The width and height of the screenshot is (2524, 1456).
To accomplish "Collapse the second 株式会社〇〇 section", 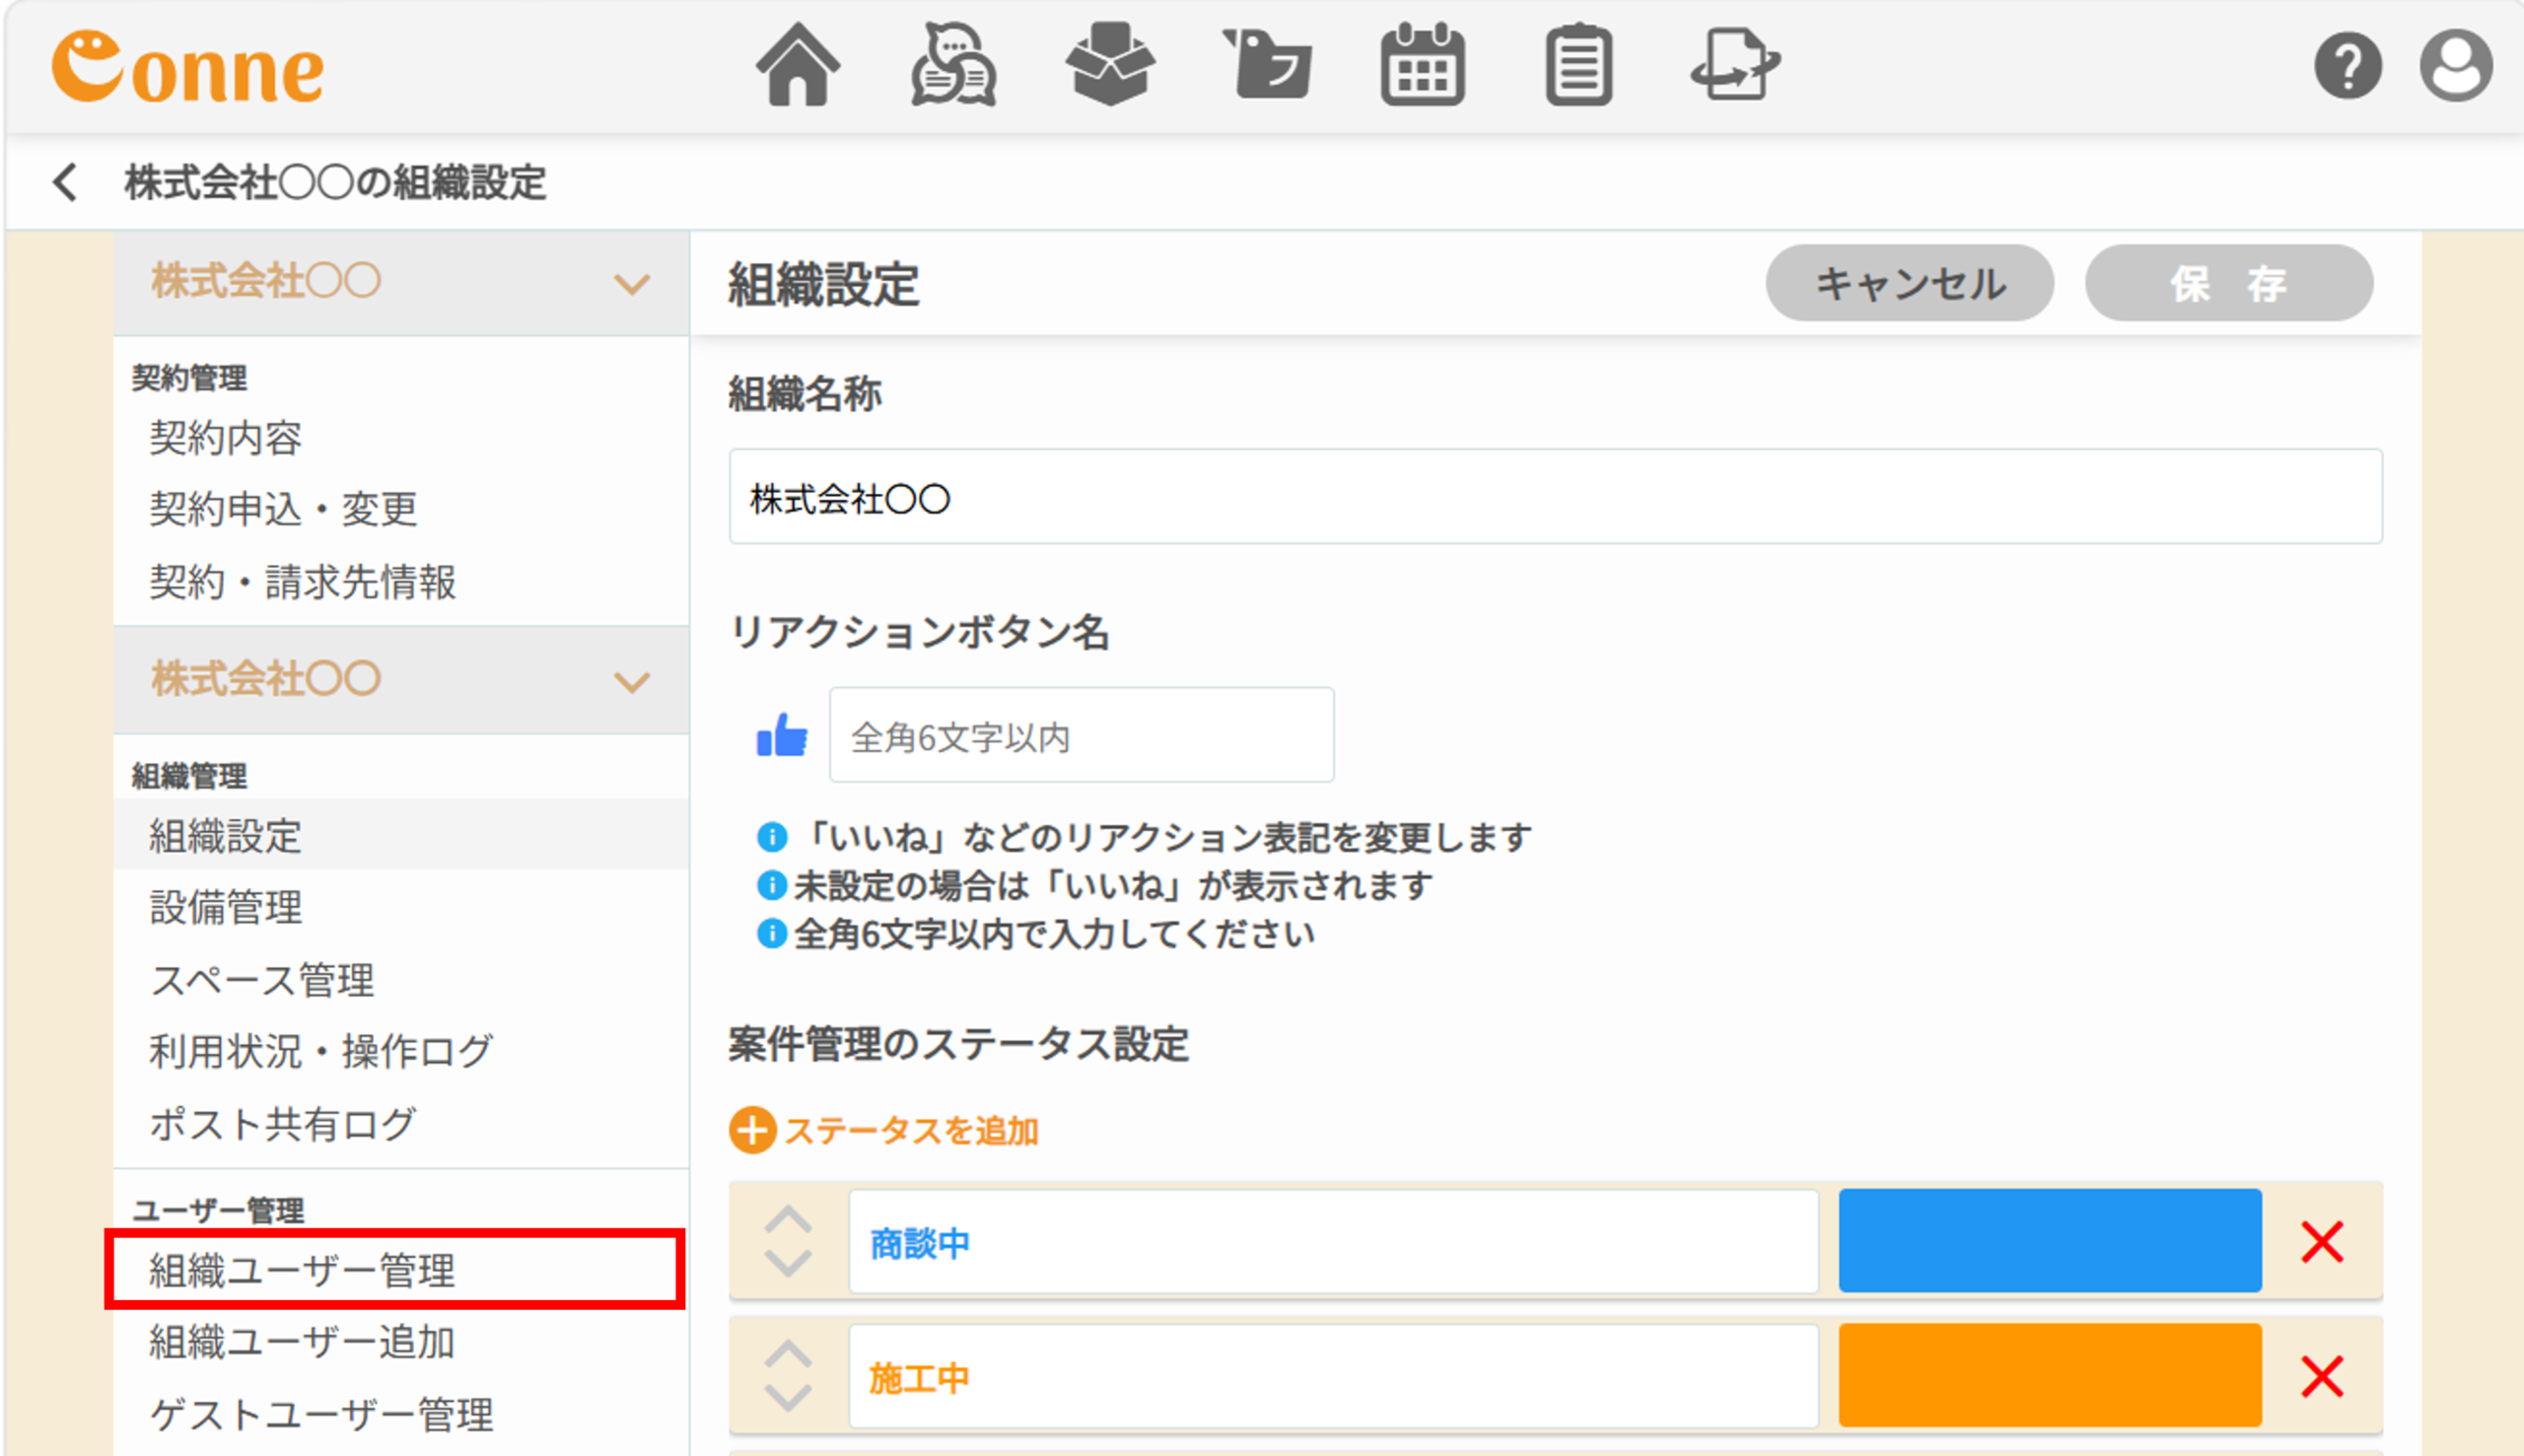I will 632,682.
